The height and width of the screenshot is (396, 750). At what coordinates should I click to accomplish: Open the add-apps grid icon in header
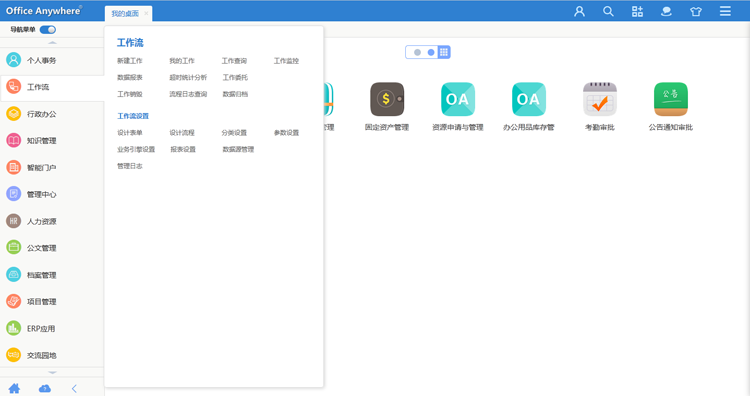pos(637,11)
